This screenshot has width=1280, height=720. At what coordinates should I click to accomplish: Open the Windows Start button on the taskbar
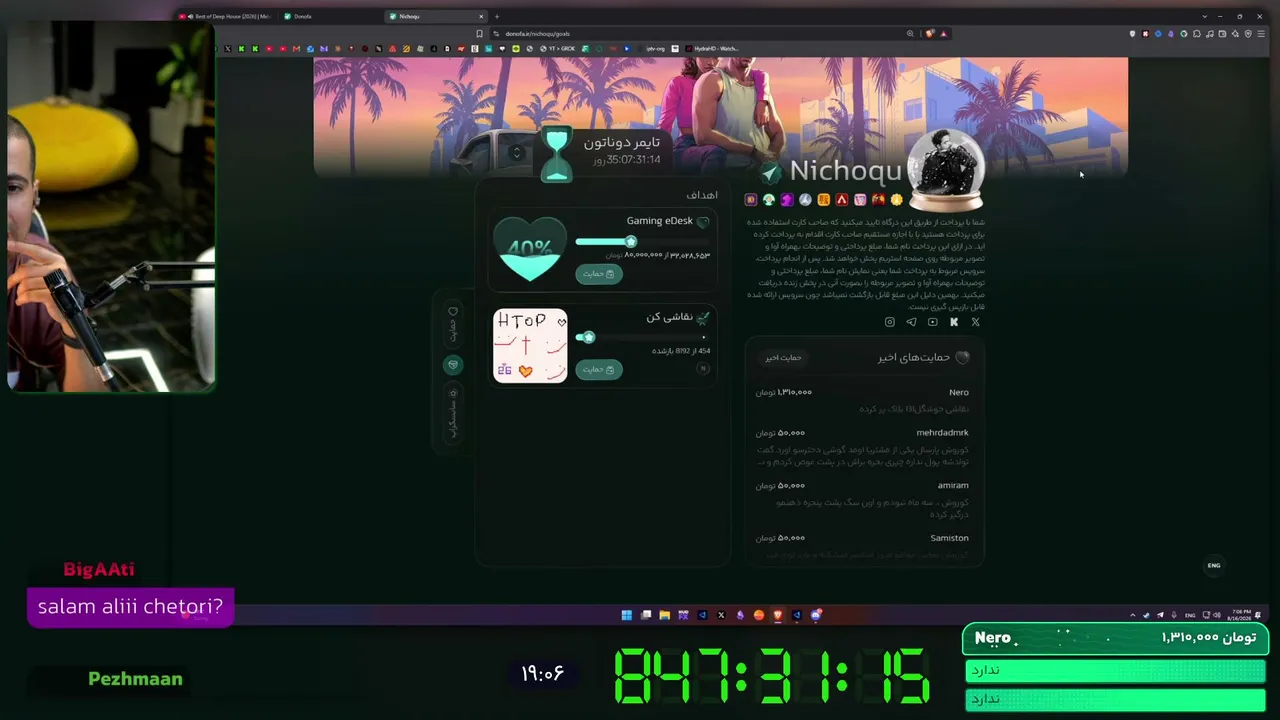coord(627,615)
